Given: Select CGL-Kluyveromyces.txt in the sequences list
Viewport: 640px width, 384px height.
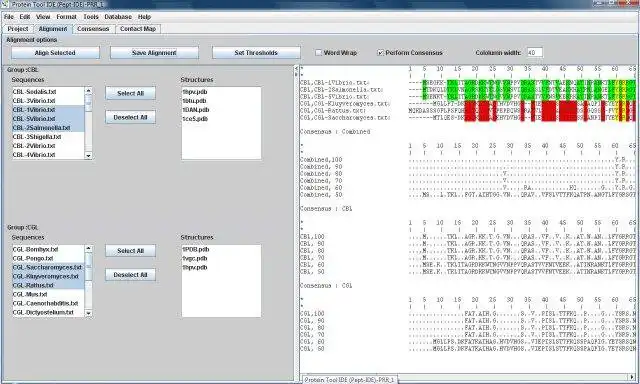Looking at the screenshot, I should (48, 276).
